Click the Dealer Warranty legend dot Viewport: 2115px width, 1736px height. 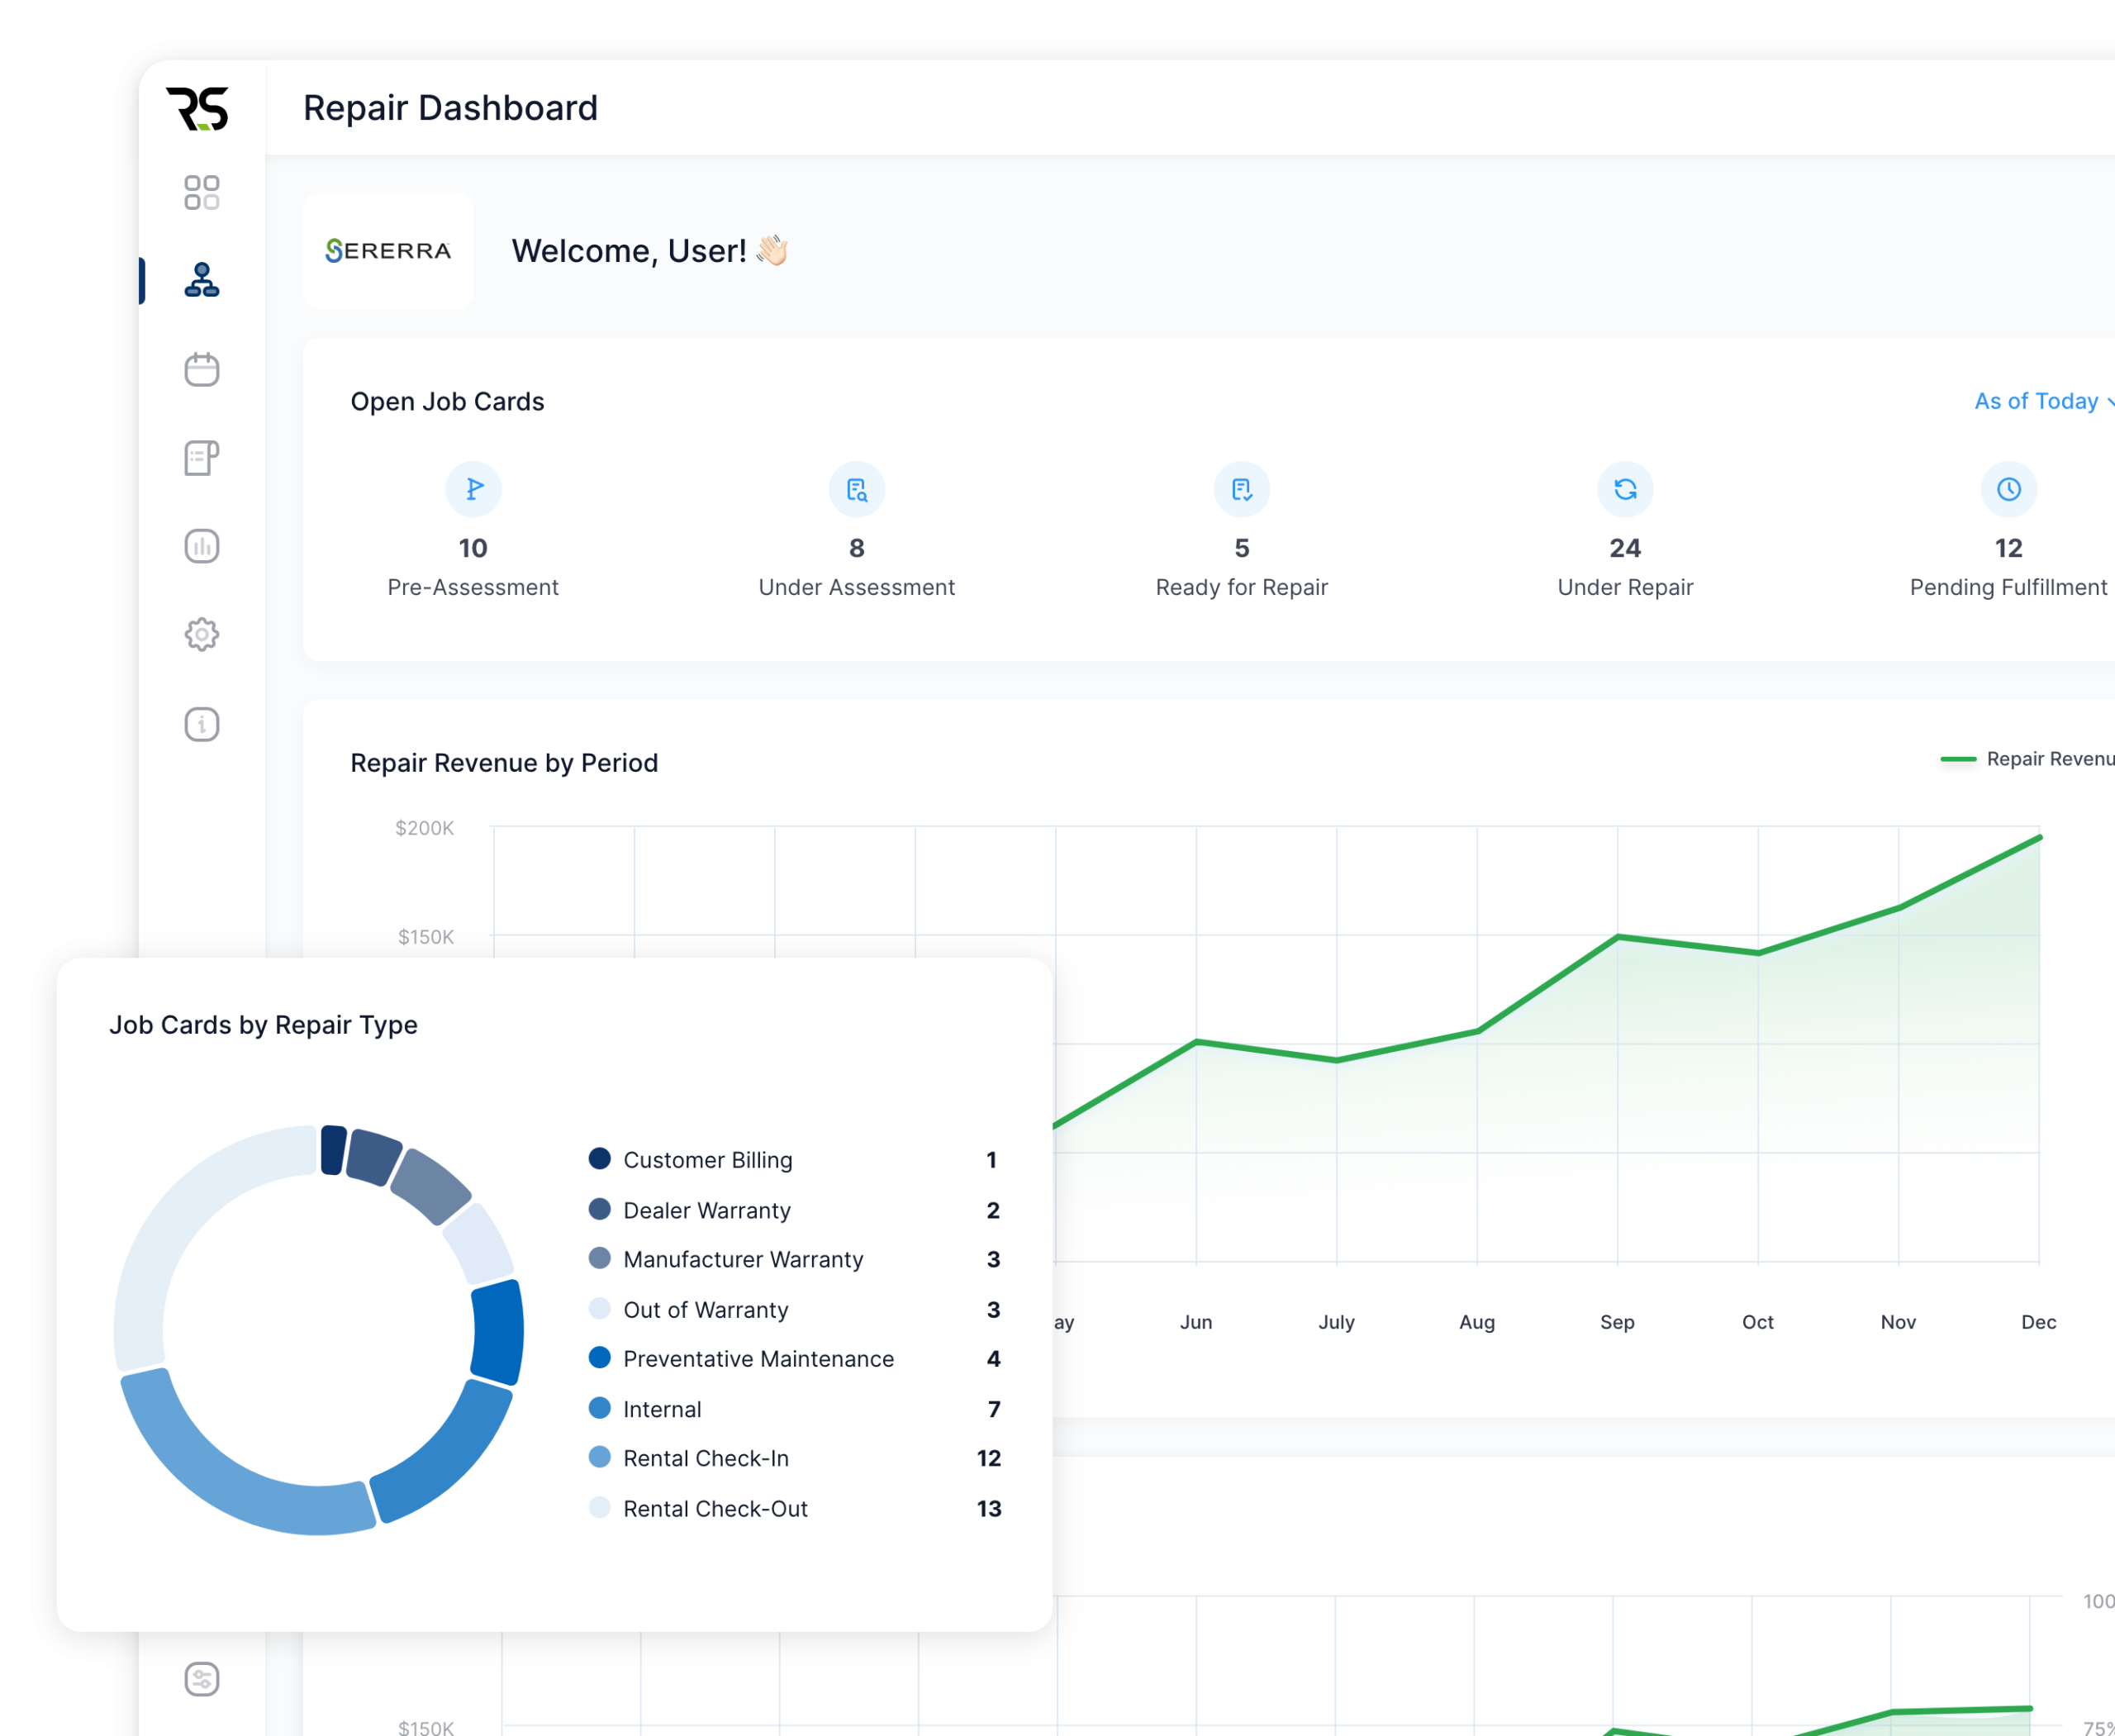click(600, 1209)
